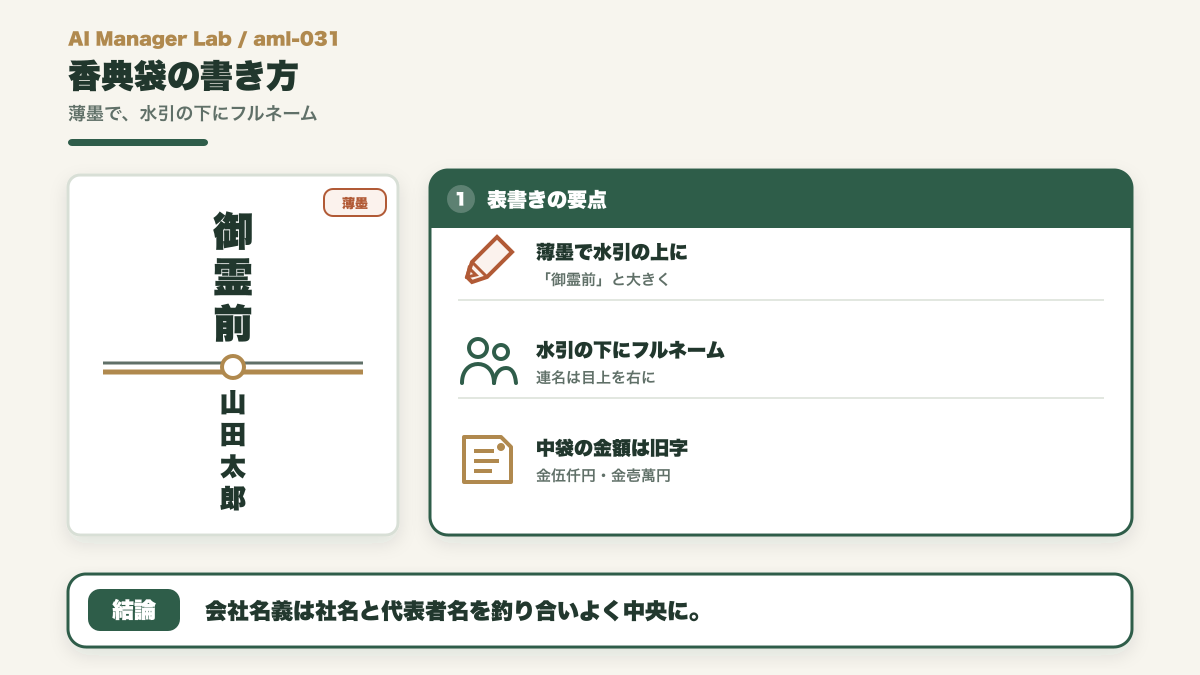Click the 結論 label badge
This screenshot has height=675, width=1200.
[134, 610]
